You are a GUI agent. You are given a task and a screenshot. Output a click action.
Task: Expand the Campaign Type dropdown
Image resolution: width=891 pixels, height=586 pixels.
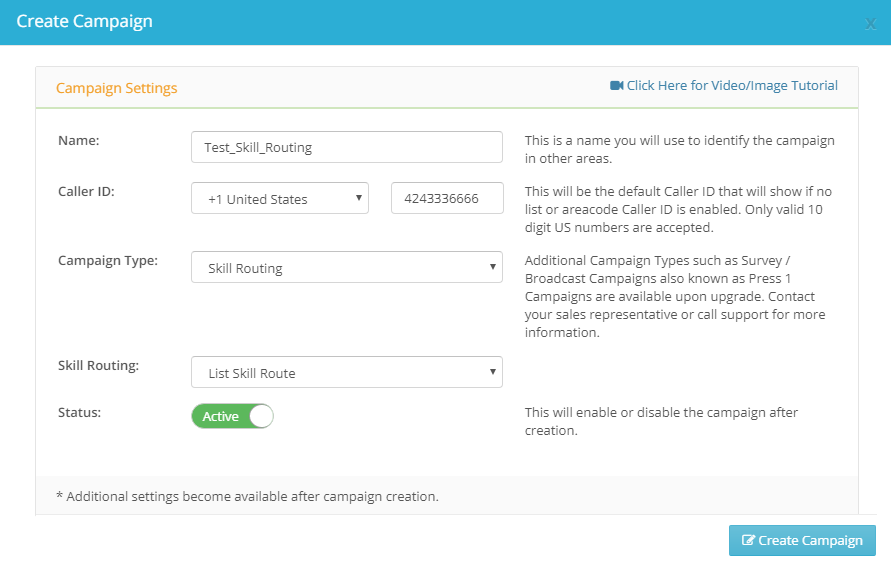(347, 267)
